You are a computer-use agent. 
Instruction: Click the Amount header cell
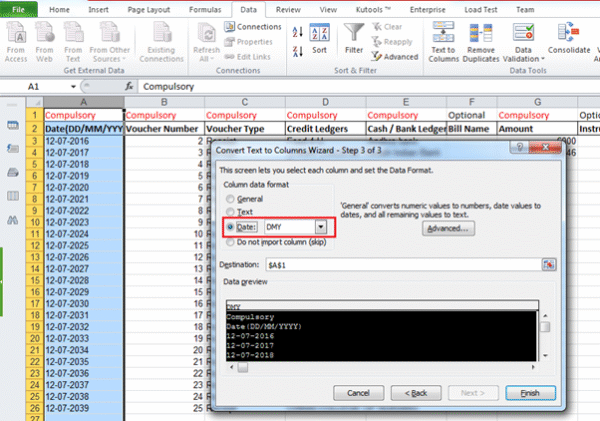537,129
